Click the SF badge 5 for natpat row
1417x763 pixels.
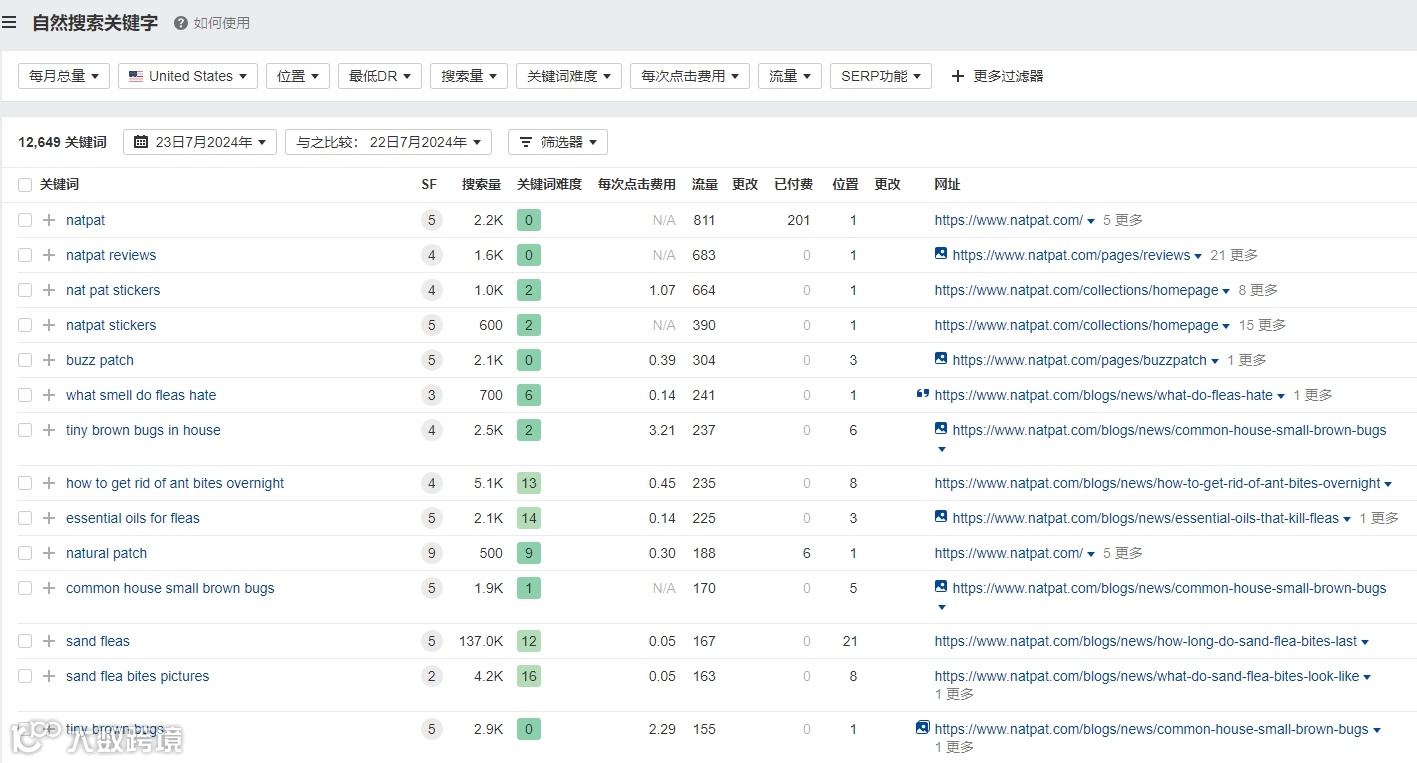coord(432,220)
